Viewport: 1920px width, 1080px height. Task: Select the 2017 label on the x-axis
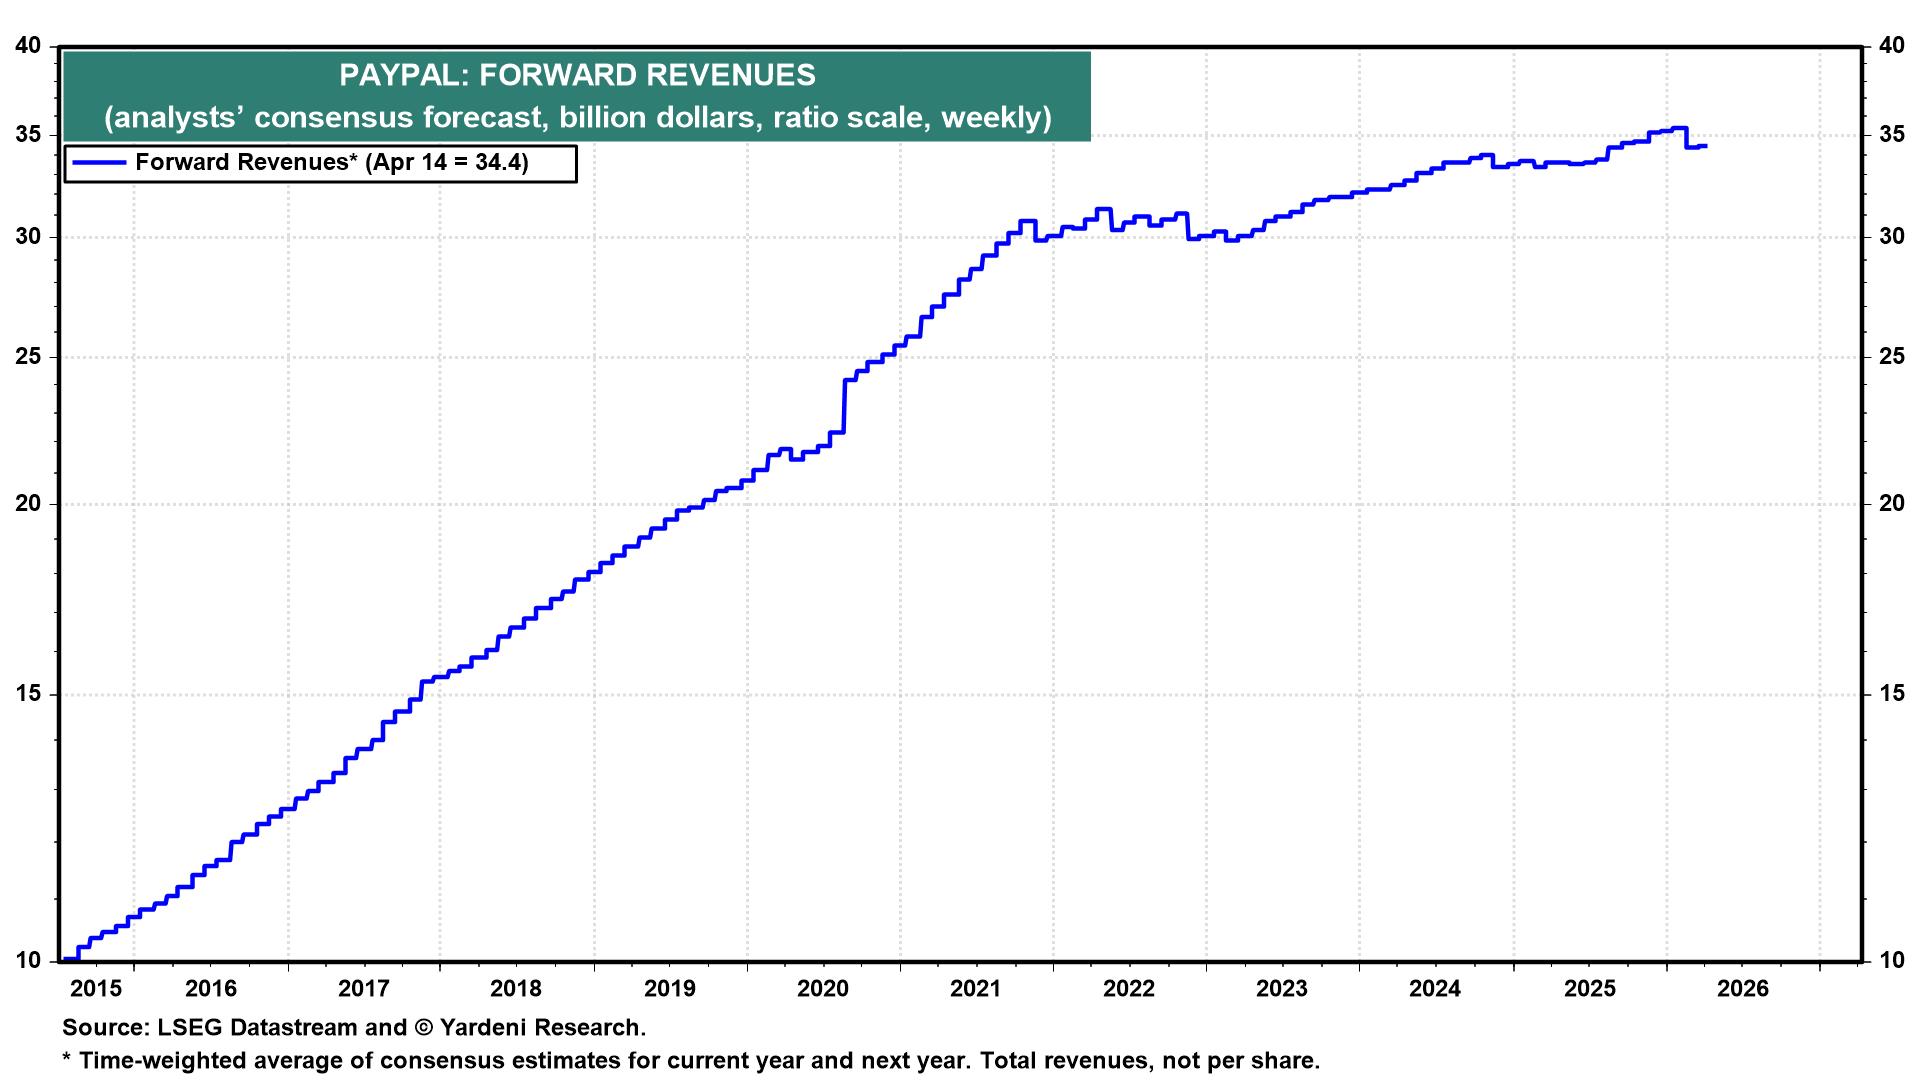(x=364, y=989)
